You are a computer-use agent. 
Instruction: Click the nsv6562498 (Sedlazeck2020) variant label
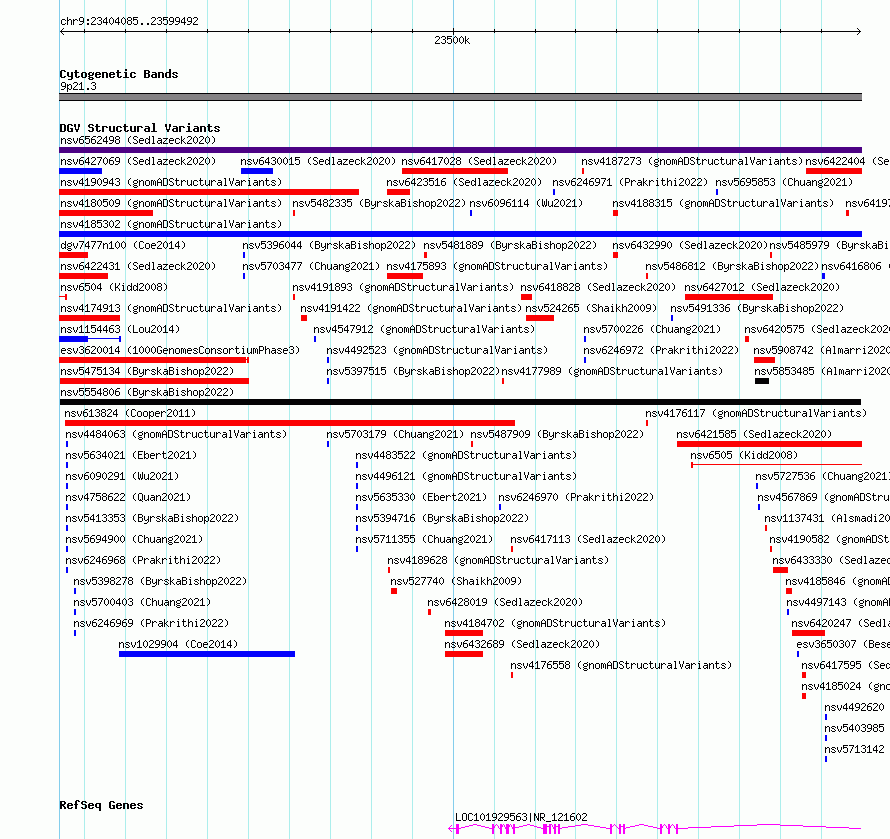pyautogui.click(x=138, y=140)
